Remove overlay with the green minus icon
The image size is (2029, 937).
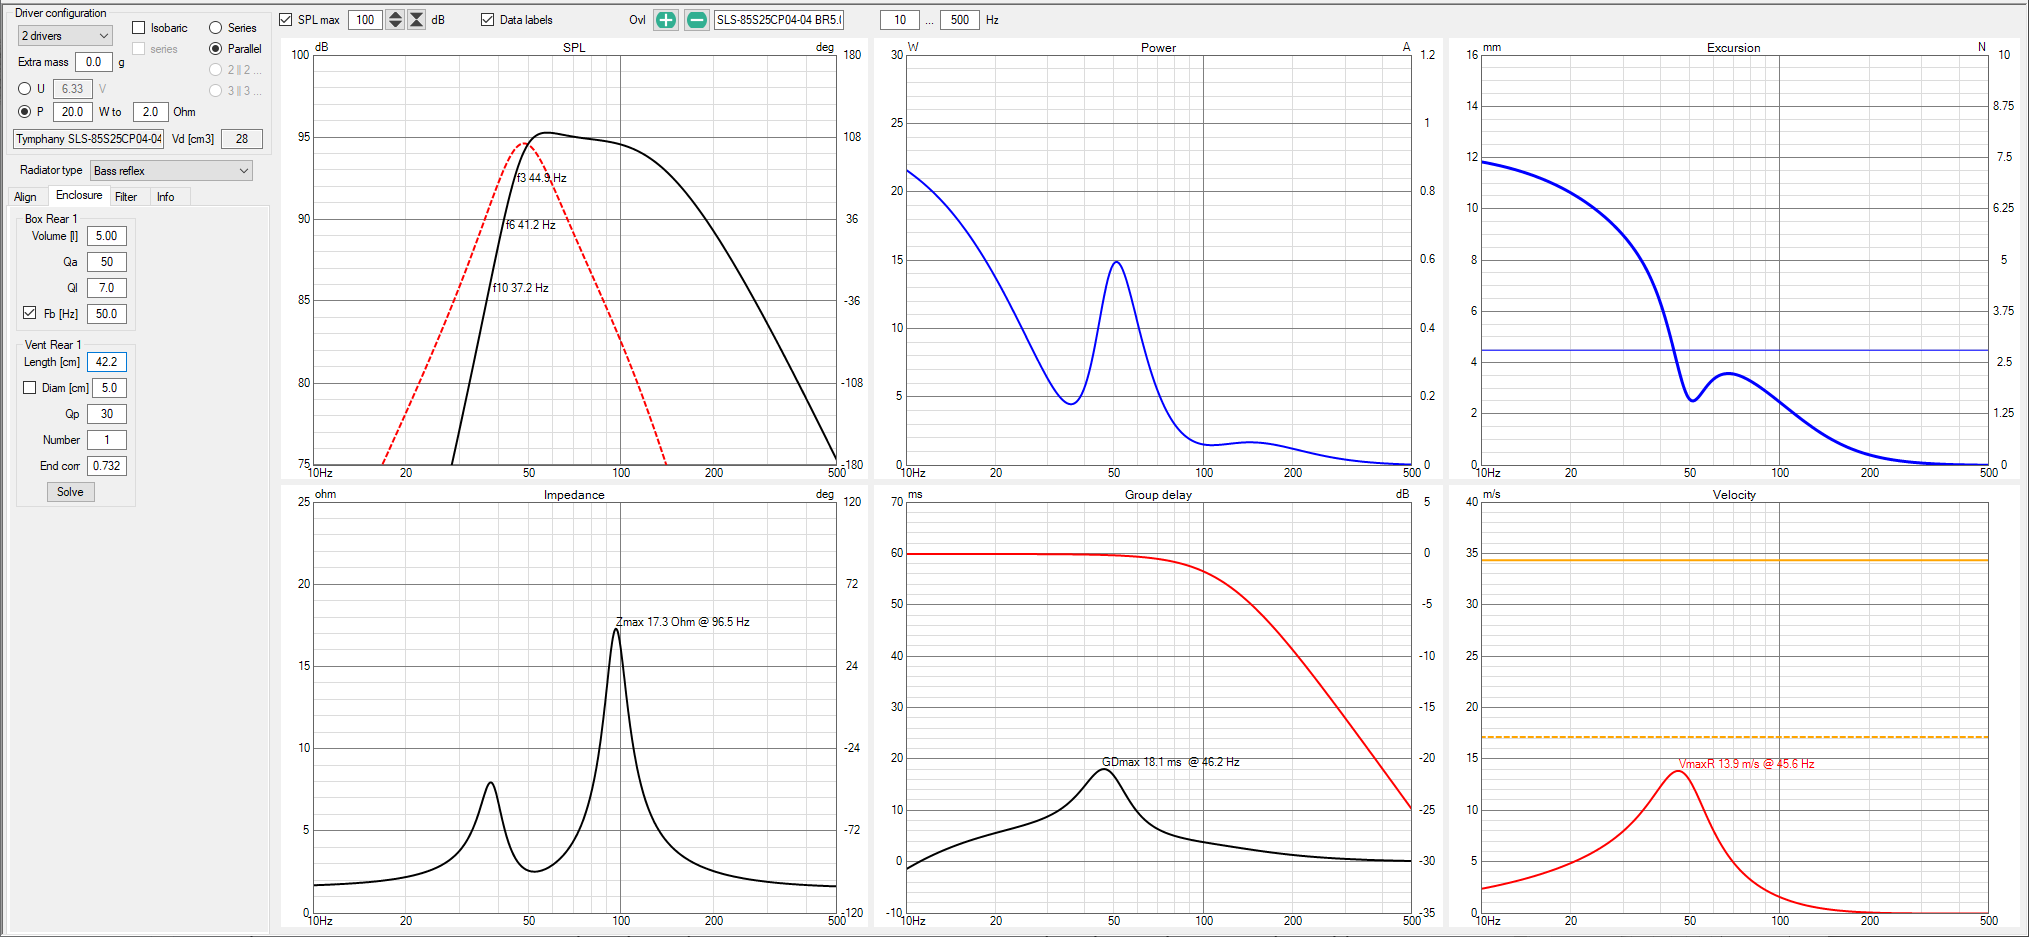click(697, 20)
